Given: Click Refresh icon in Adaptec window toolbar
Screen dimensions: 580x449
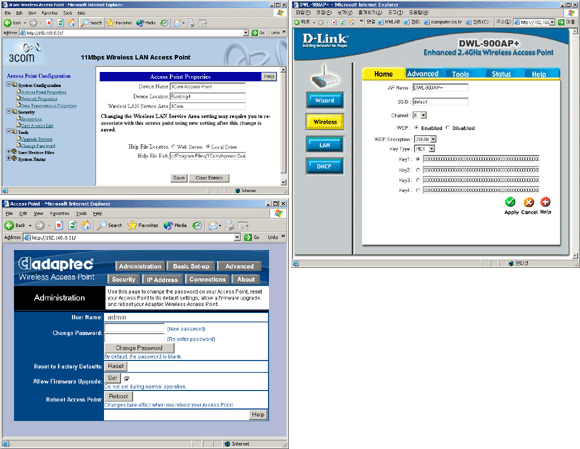Looking at the screenshot, I should [x=72, y=225].
